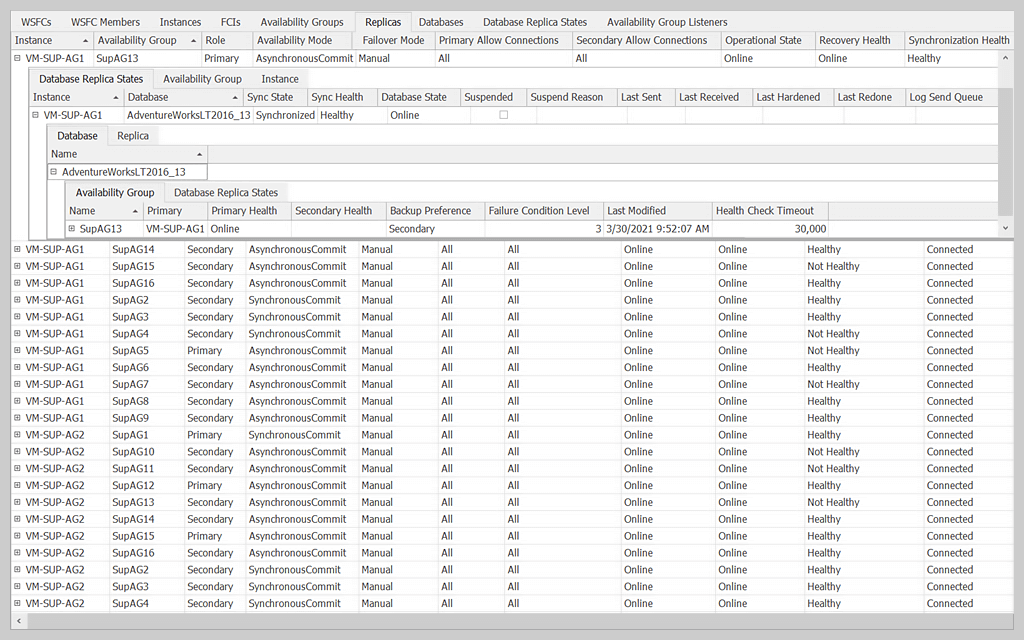Screen dimensions: 1024x640
Task: Click the Name column sort arrow in SupAG13 panel
Action: [x=133, y=211]
